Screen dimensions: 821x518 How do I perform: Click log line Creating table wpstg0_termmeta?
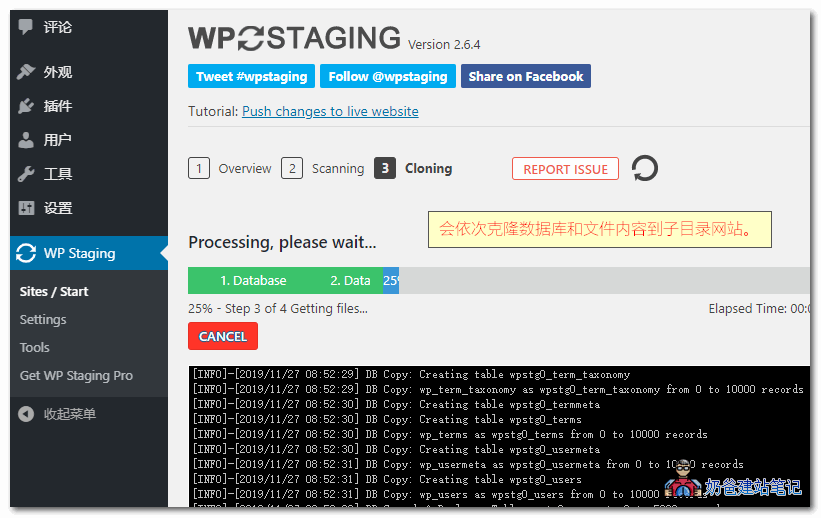(396, 404)
